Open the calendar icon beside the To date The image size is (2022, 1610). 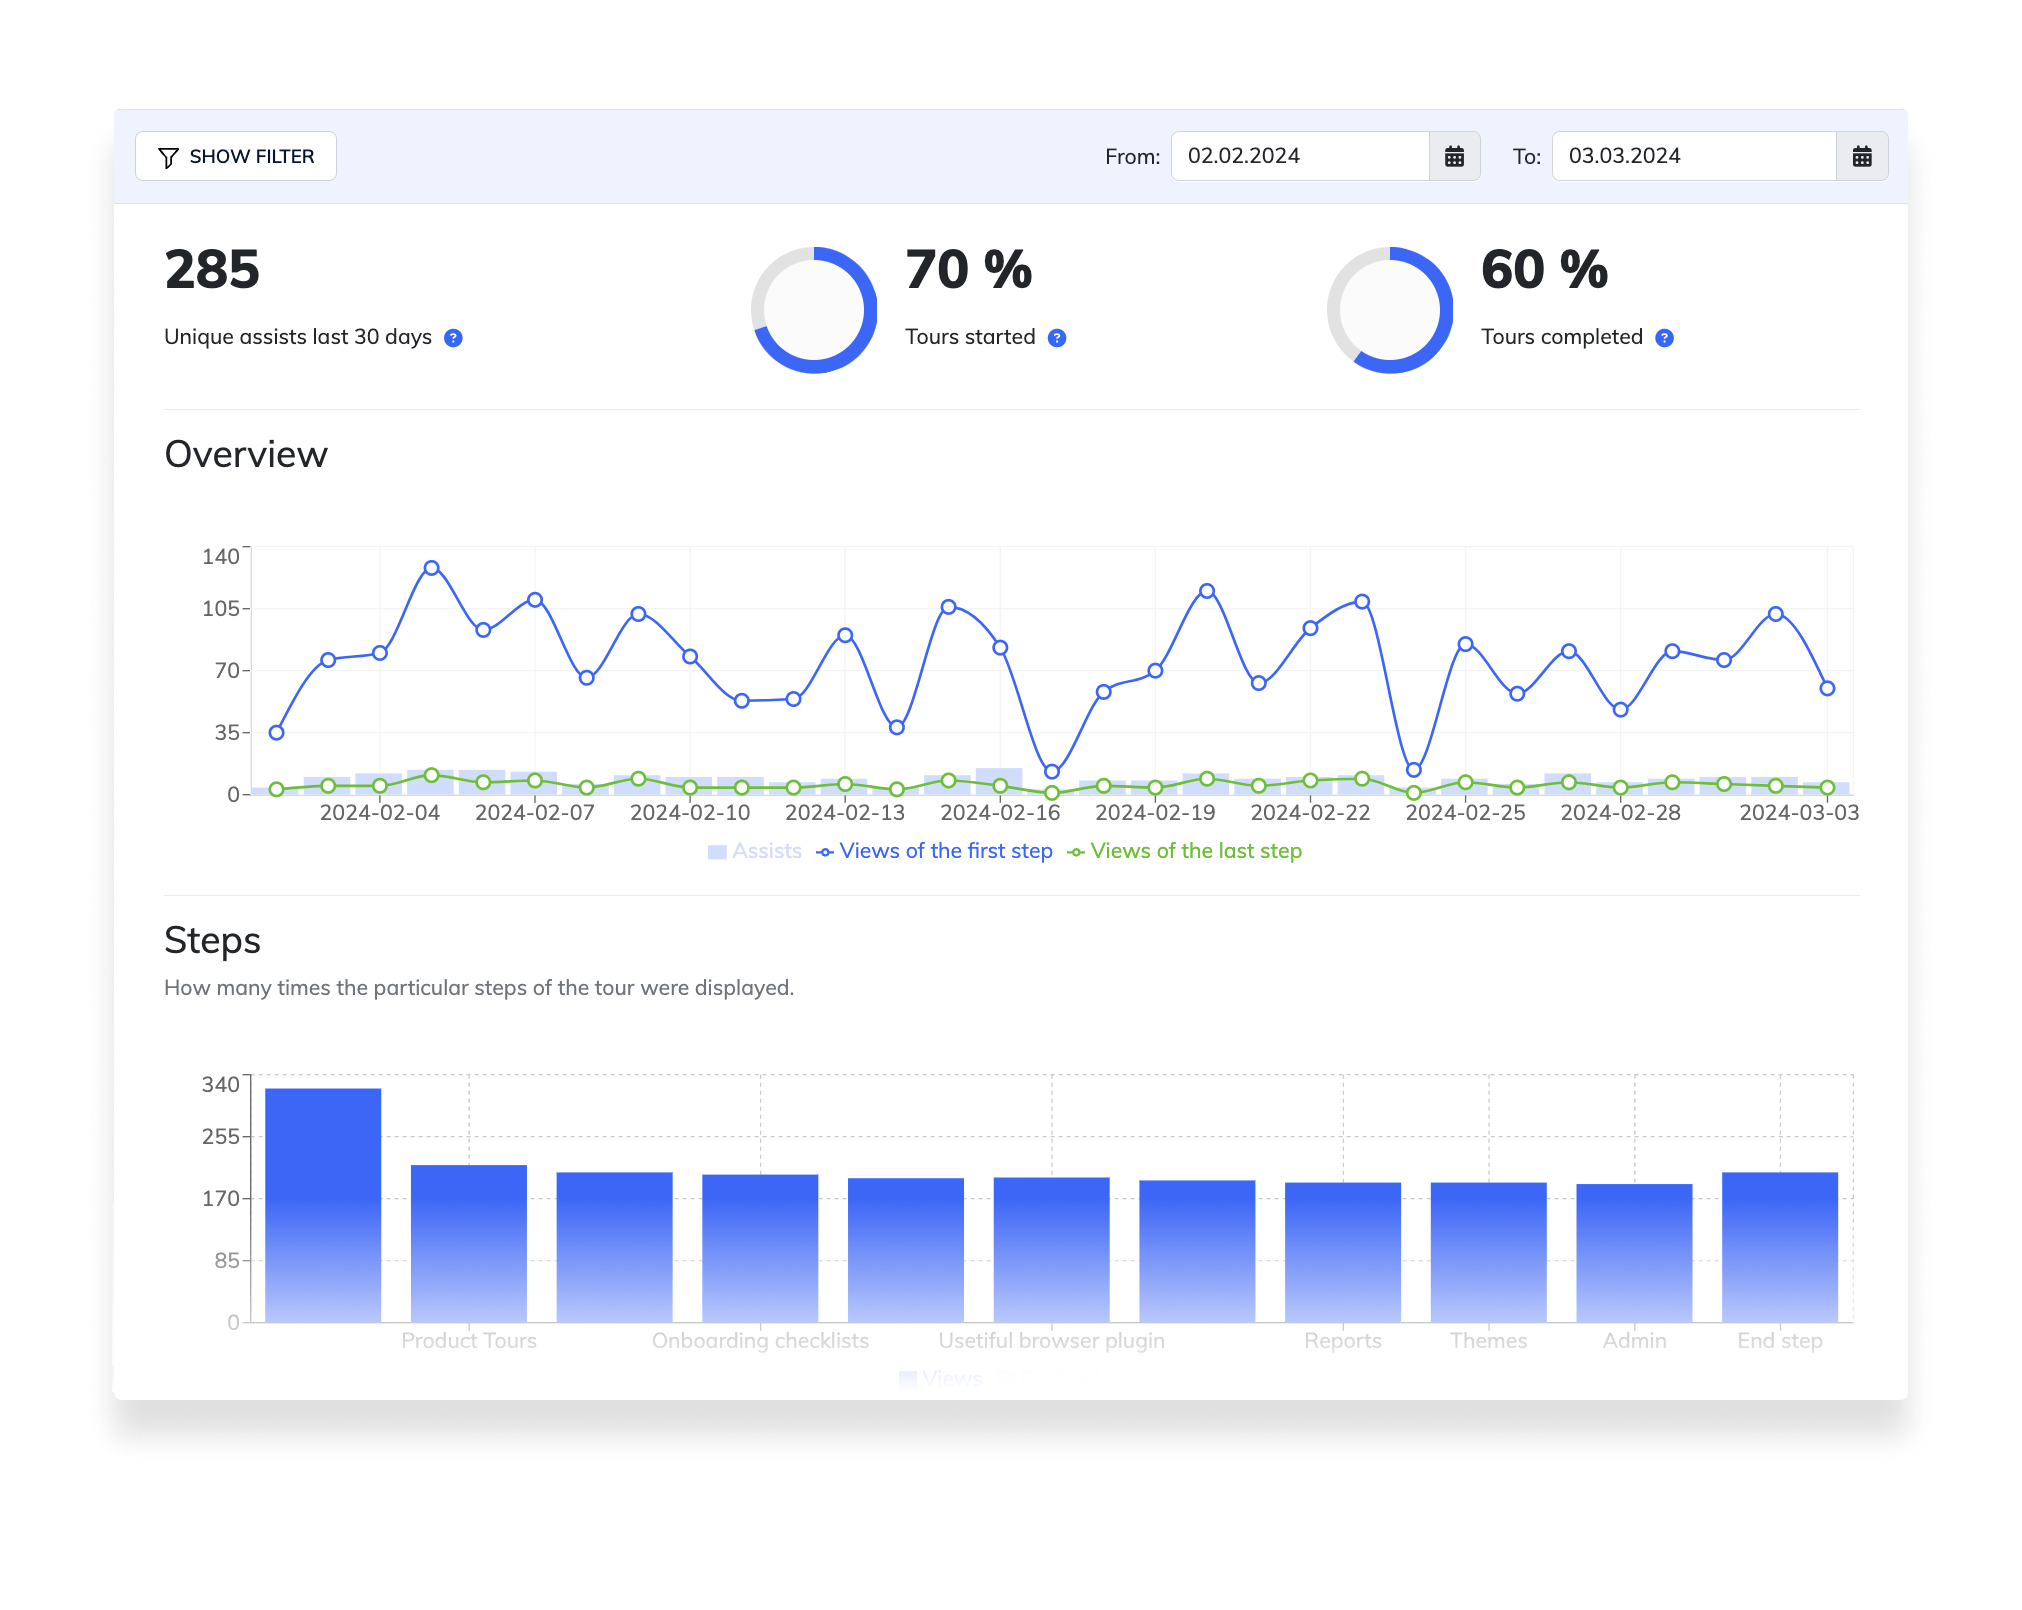(1862, 156)
